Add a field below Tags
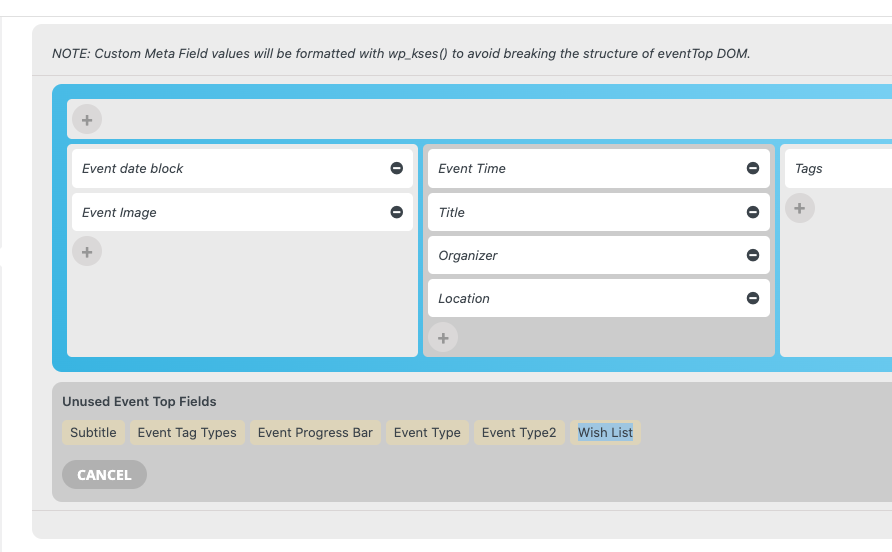 point(800,208)
